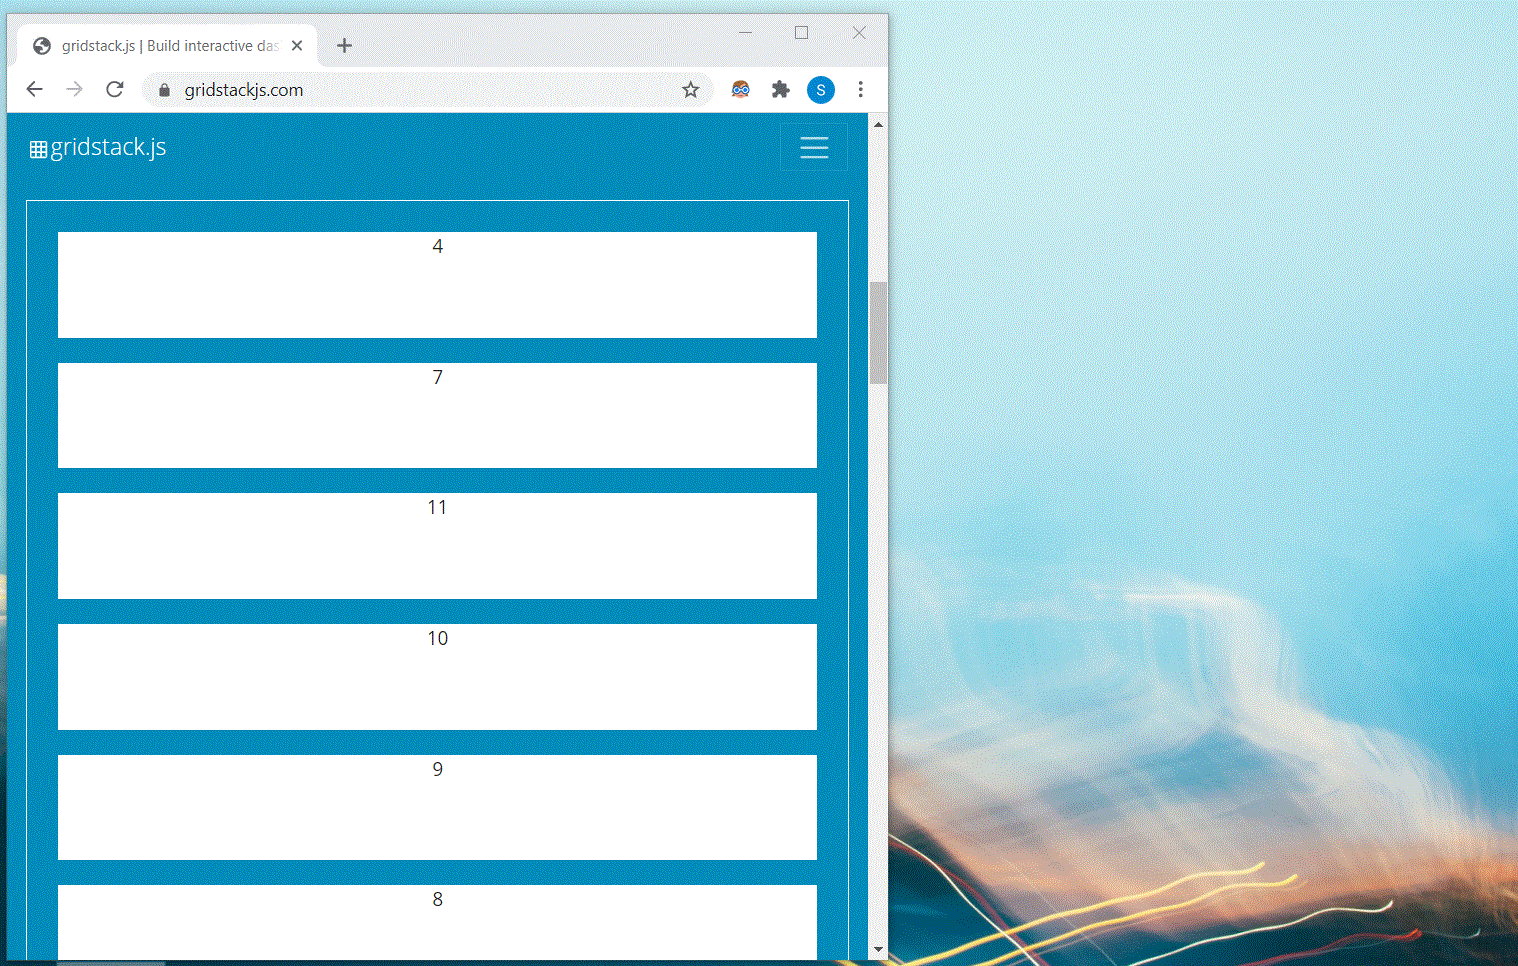Open the Extensions puzzle icon
This screenshot has height=966, width=1518.
[781, 89]
